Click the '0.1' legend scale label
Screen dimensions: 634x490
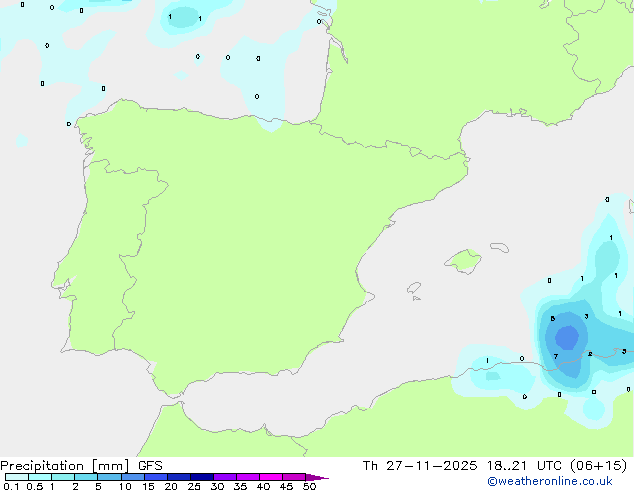pos(11,486)
